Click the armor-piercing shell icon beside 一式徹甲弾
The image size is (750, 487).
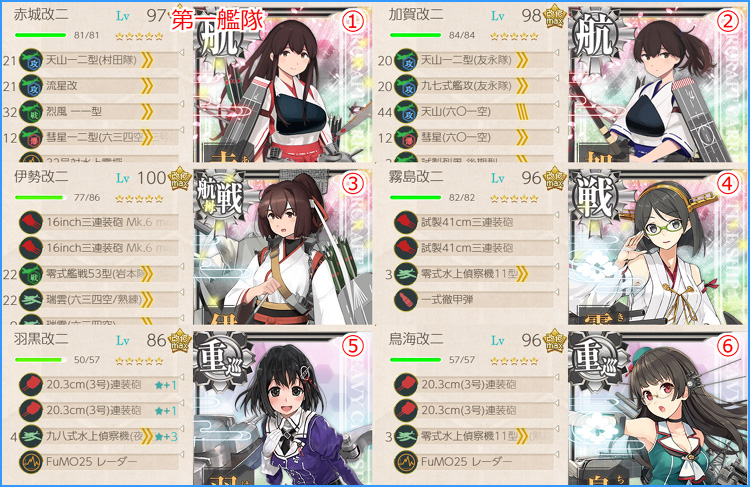(x=406, y=300)
